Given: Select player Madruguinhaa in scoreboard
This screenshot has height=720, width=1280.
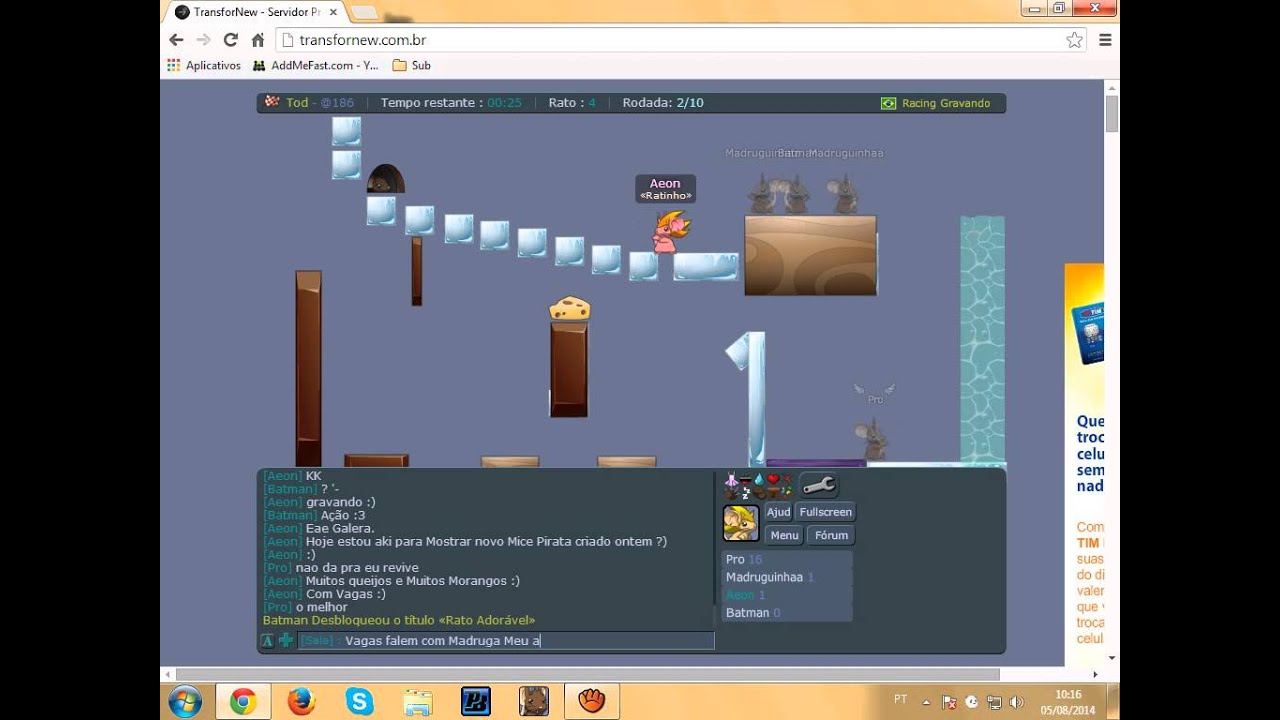Looking at the screenshot, I should 787,577.
